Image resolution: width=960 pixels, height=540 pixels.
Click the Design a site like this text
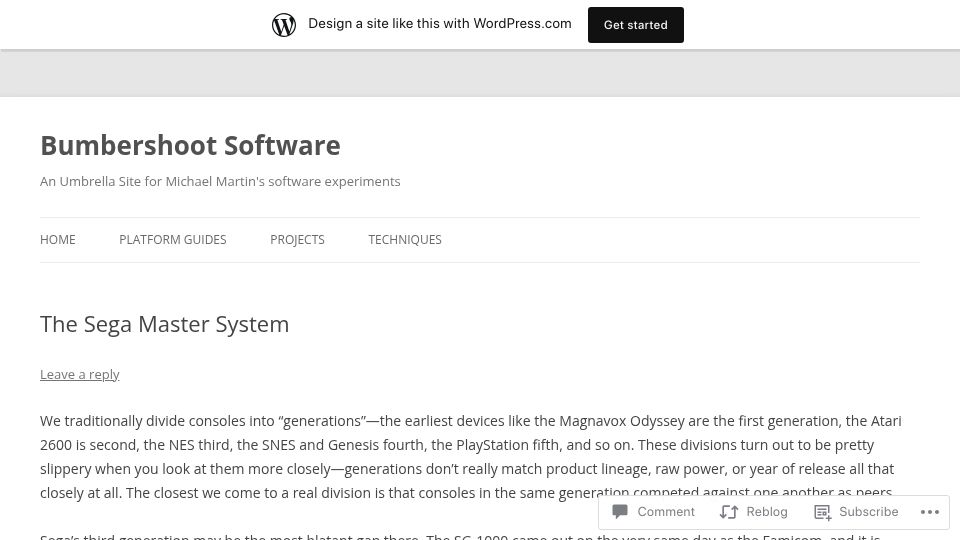click(440, 23)
